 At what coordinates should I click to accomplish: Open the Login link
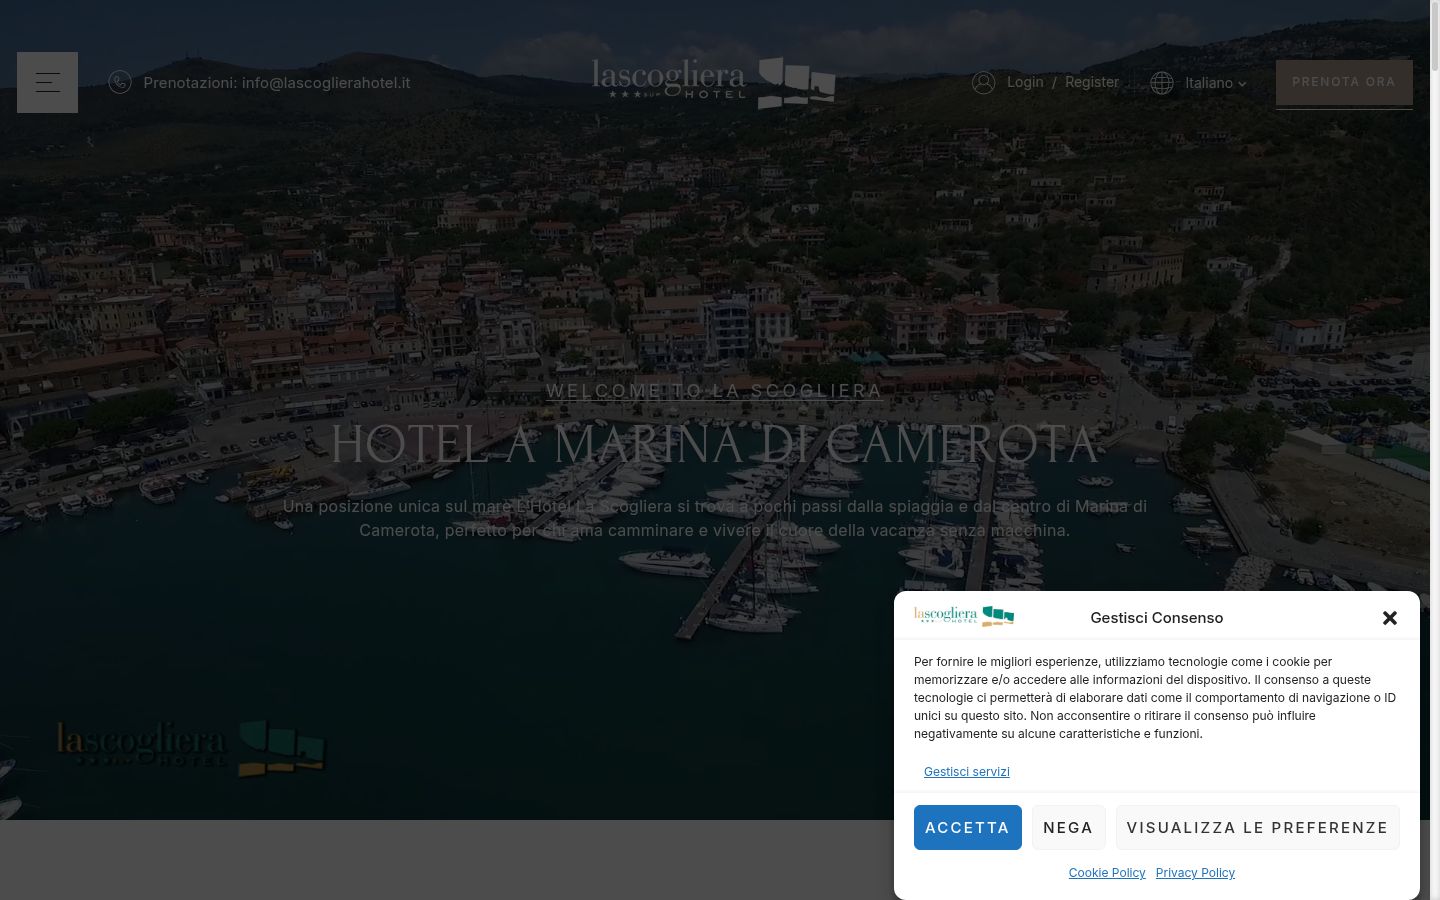[1025, 82]
